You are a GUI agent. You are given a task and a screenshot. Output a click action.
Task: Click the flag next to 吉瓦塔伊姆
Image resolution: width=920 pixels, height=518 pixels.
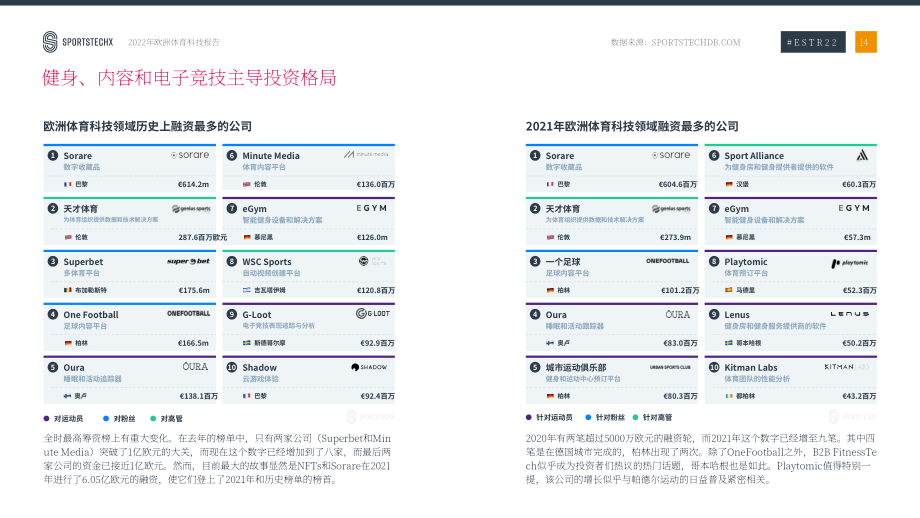pos(247,290)
